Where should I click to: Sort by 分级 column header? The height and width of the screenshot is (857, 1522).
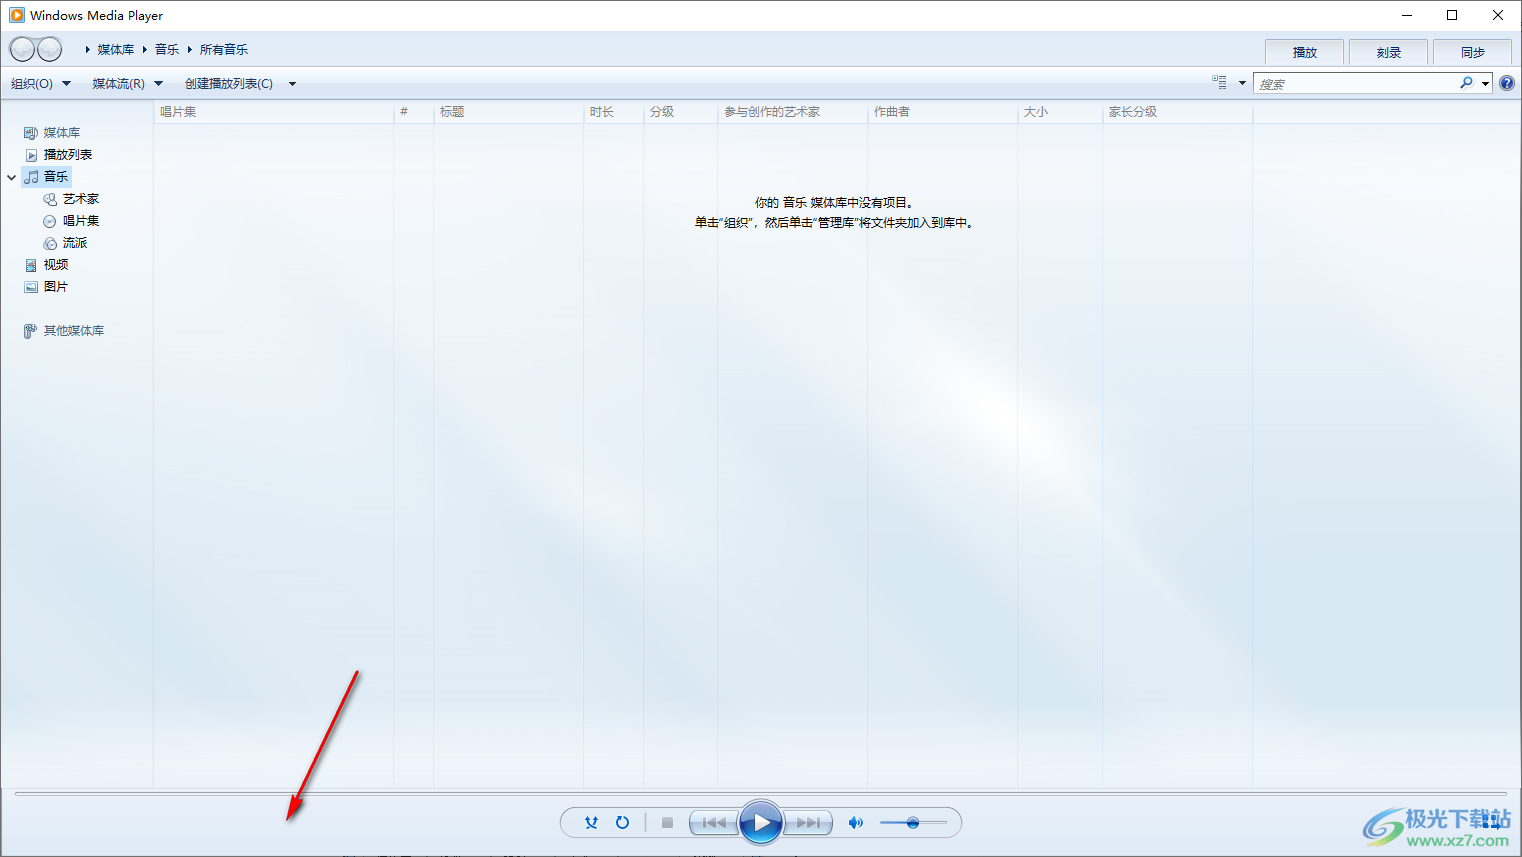click(x=681, y=112)
